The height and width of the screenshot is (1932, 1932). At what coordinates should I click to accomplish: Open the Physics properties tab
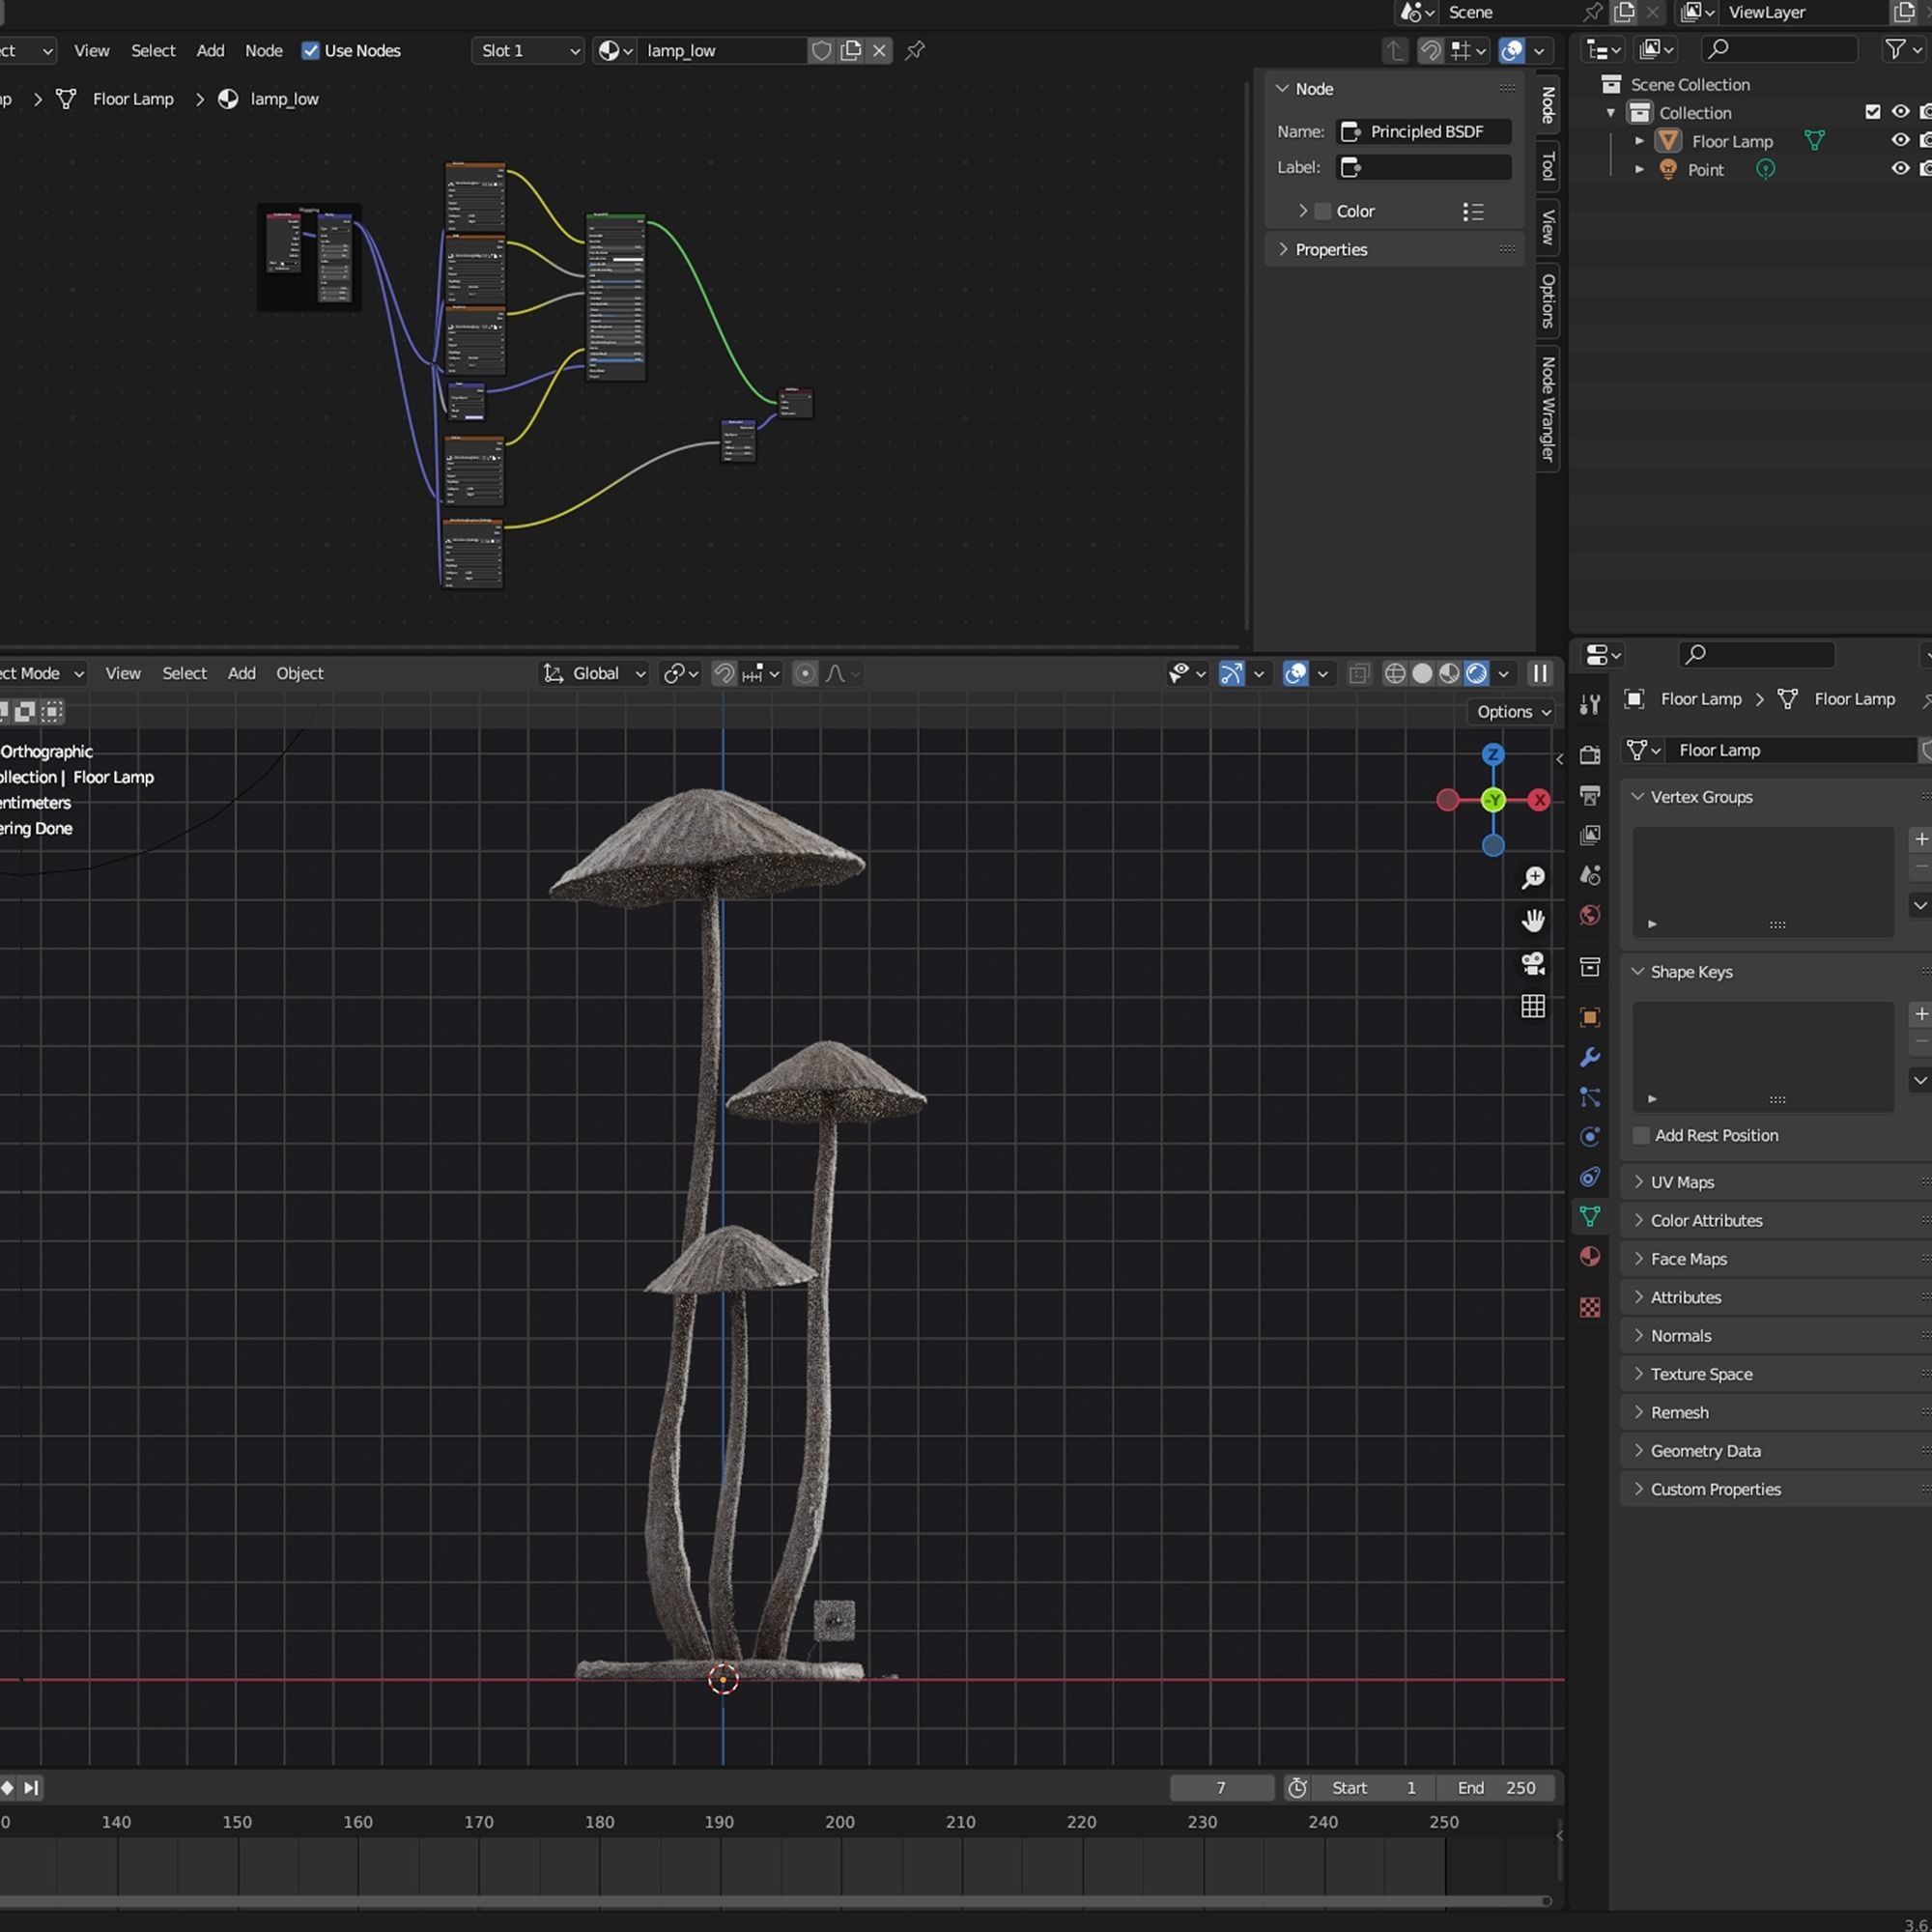tap(1590, 1137)
